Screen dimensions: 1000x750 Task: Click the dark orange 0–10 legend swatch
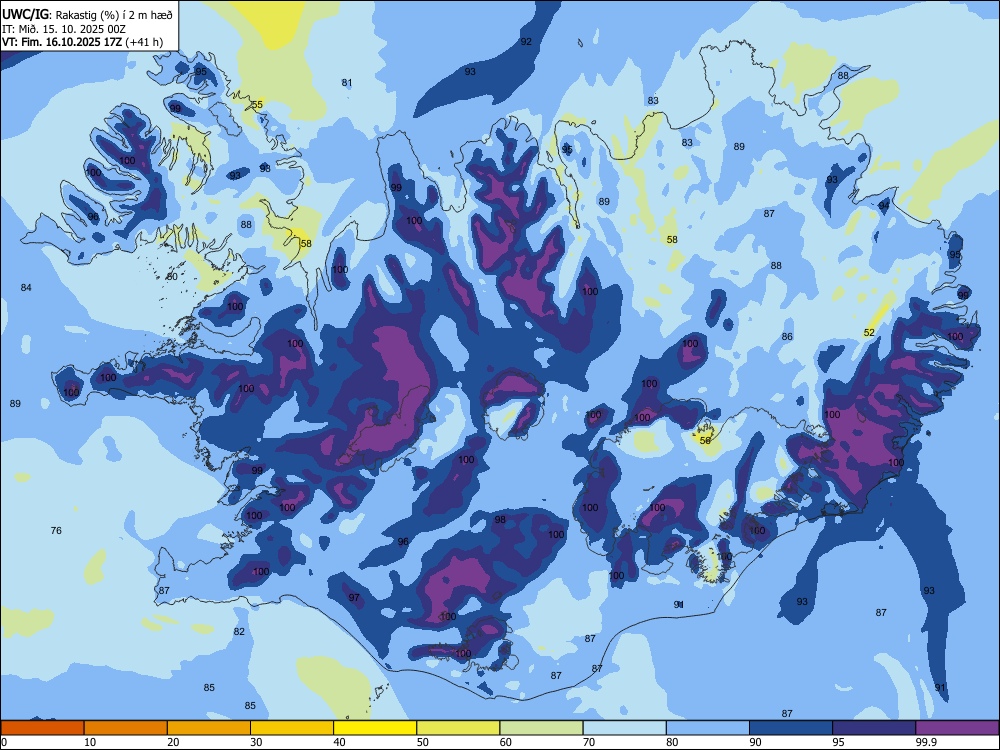42,728
